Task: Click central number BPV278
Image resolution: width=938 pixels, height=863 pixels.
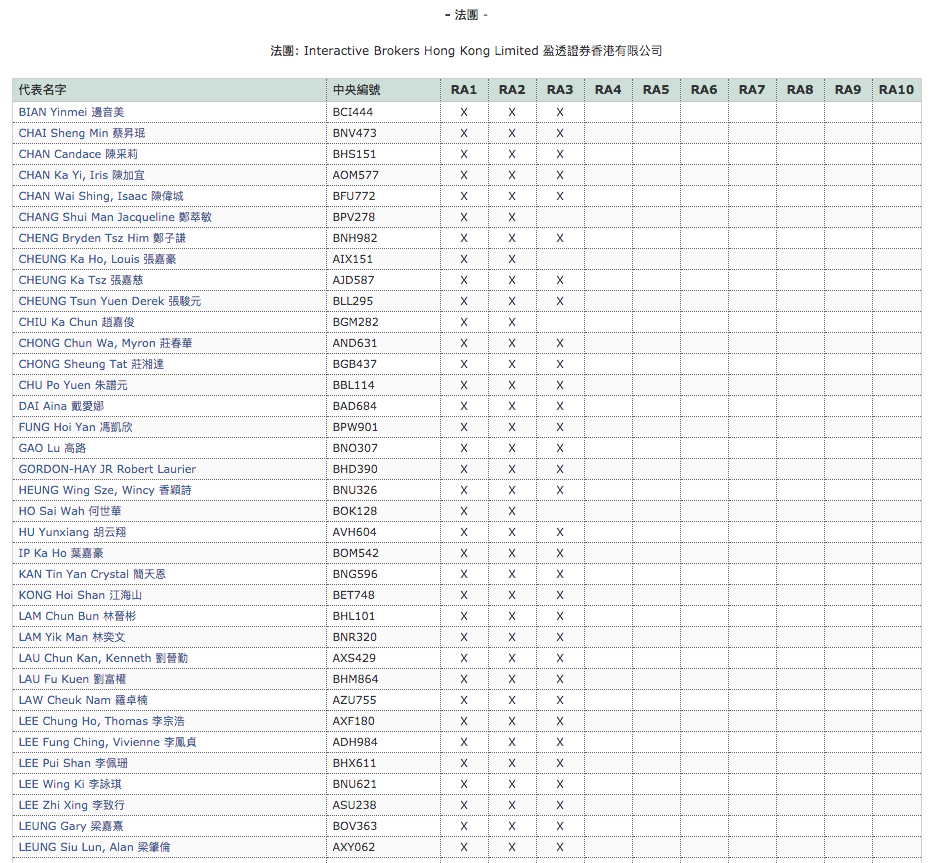Action: click(x=354, y=216)
